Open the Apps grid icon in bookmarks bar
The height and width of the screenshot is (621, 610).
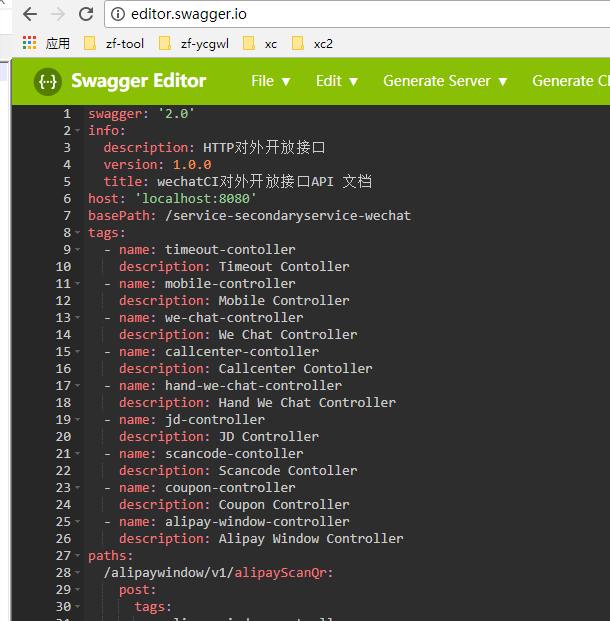pos(29,43)
